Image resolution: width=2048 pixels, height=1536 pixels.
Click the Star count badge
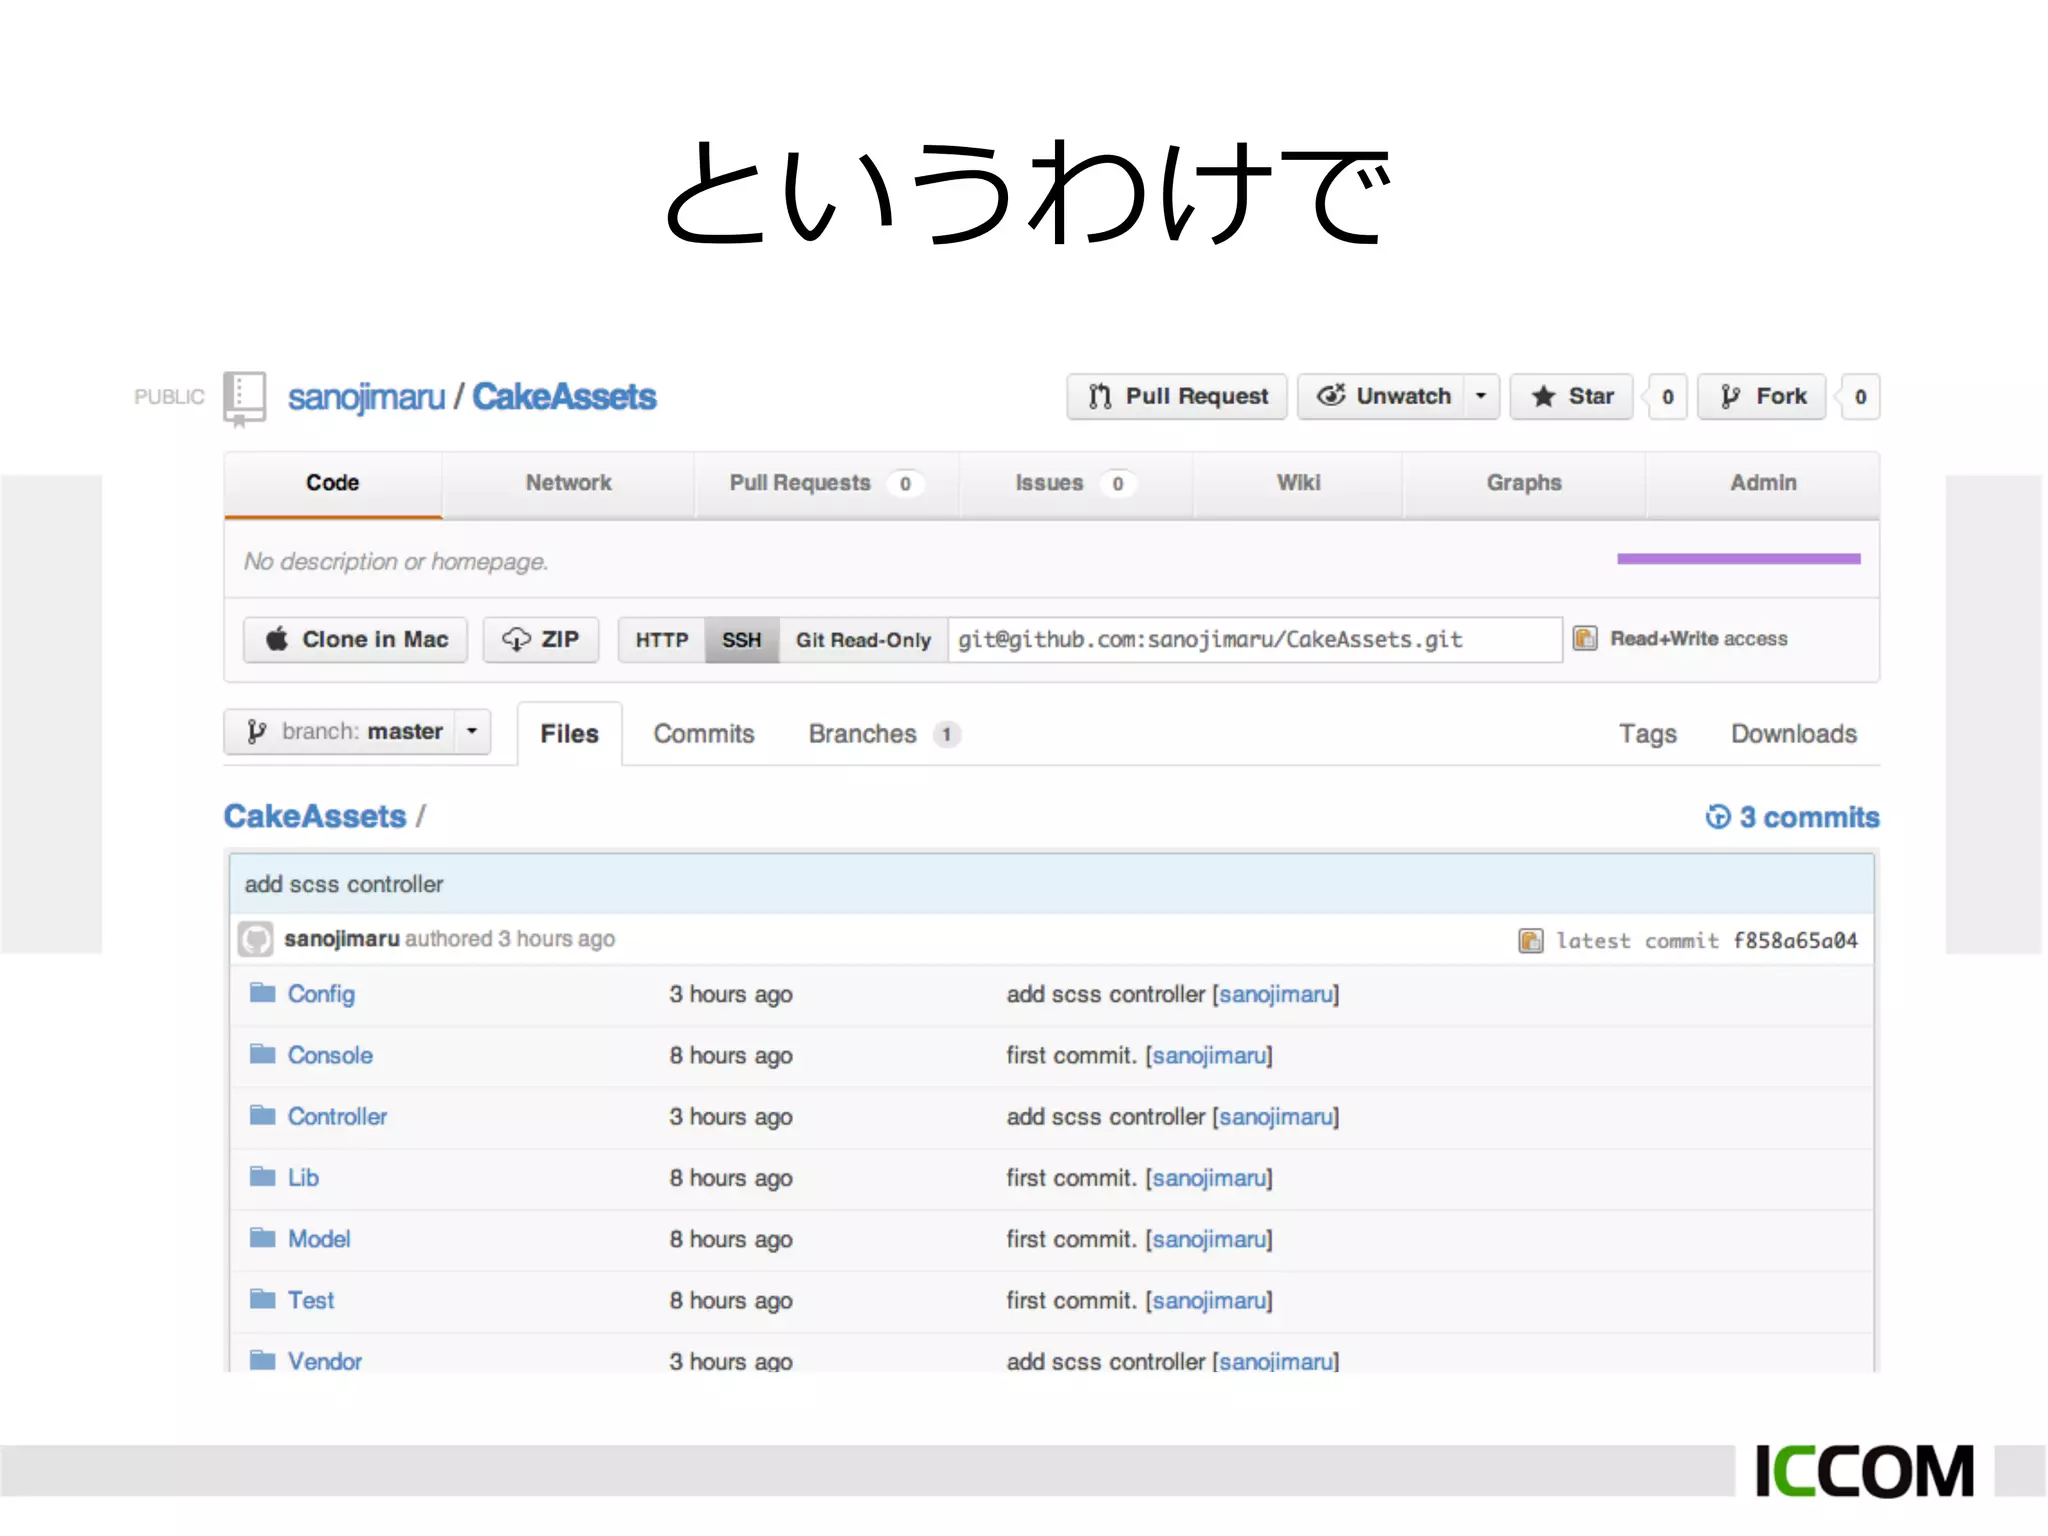1667,397
